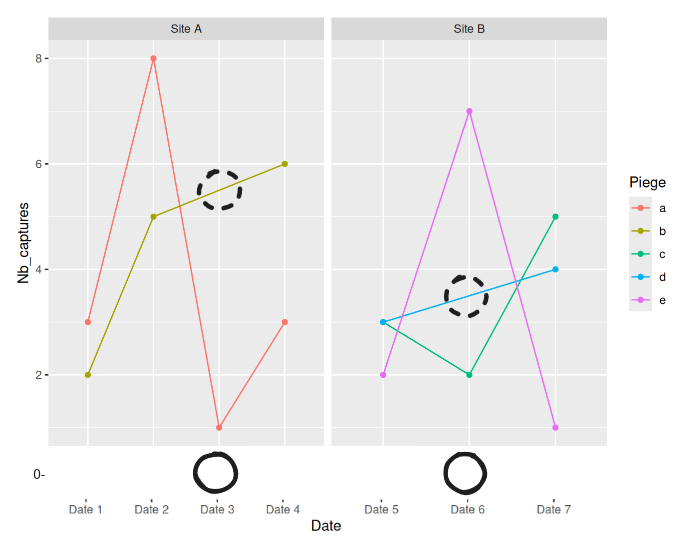Click the Date 5 x-axis label
The width and height of the screenshot is (690, 550).
(382, 510)
